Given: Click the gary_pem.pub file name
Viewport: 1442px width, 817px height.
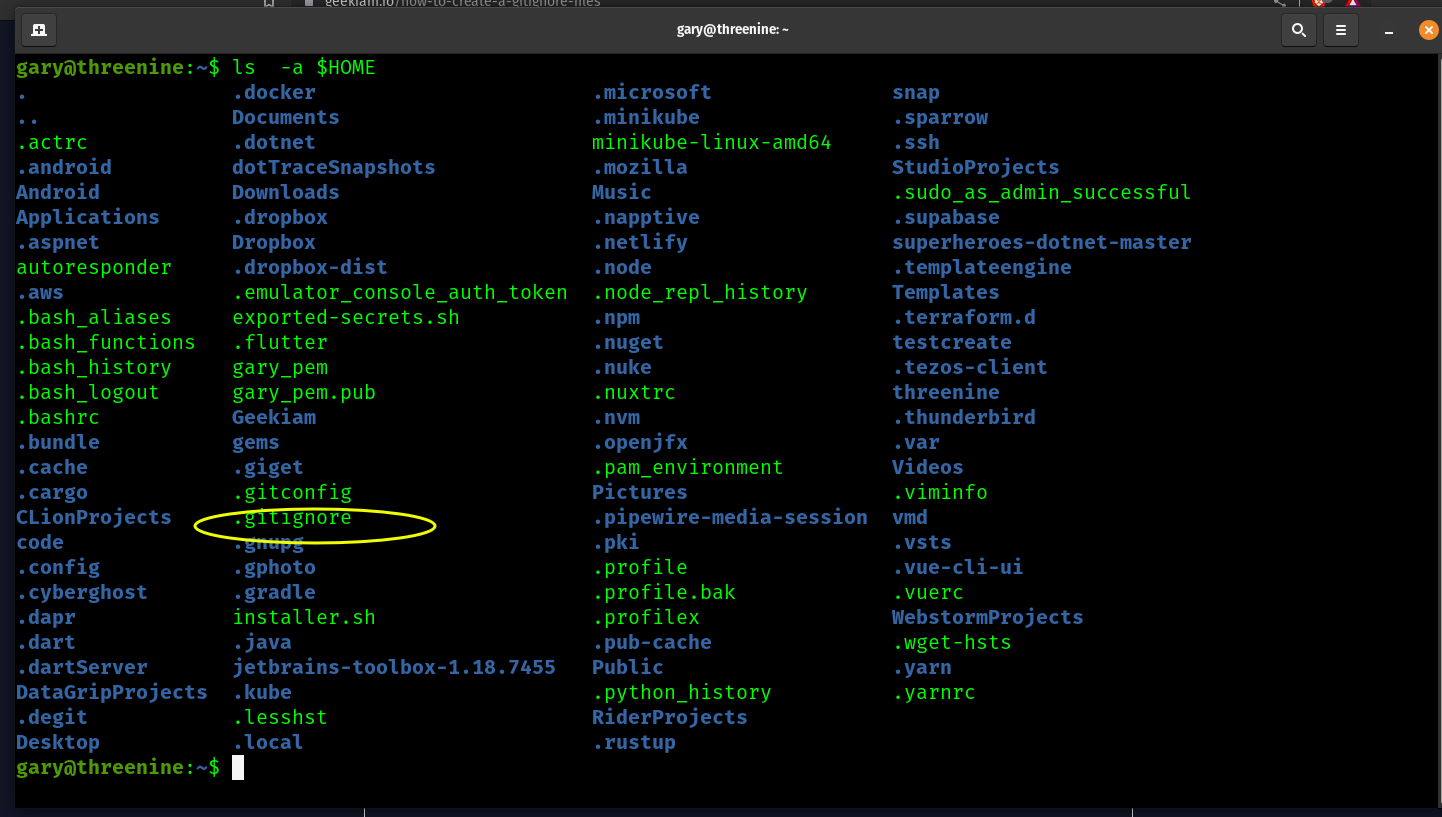Looking at the screenshot, I should 304,392.
